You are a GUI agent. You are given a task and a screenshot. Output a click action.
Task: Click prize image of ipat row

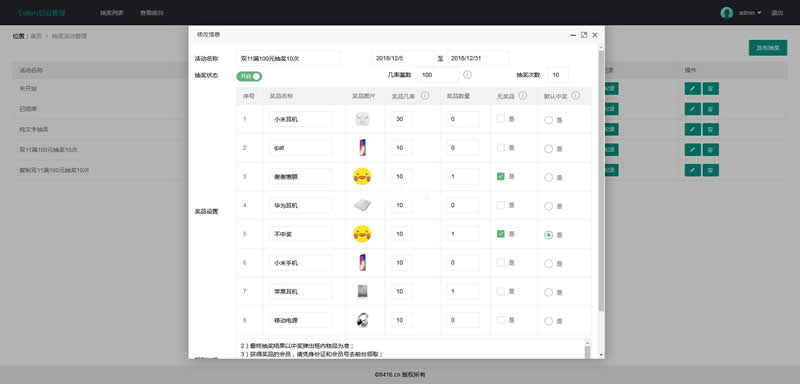(362, 148)
